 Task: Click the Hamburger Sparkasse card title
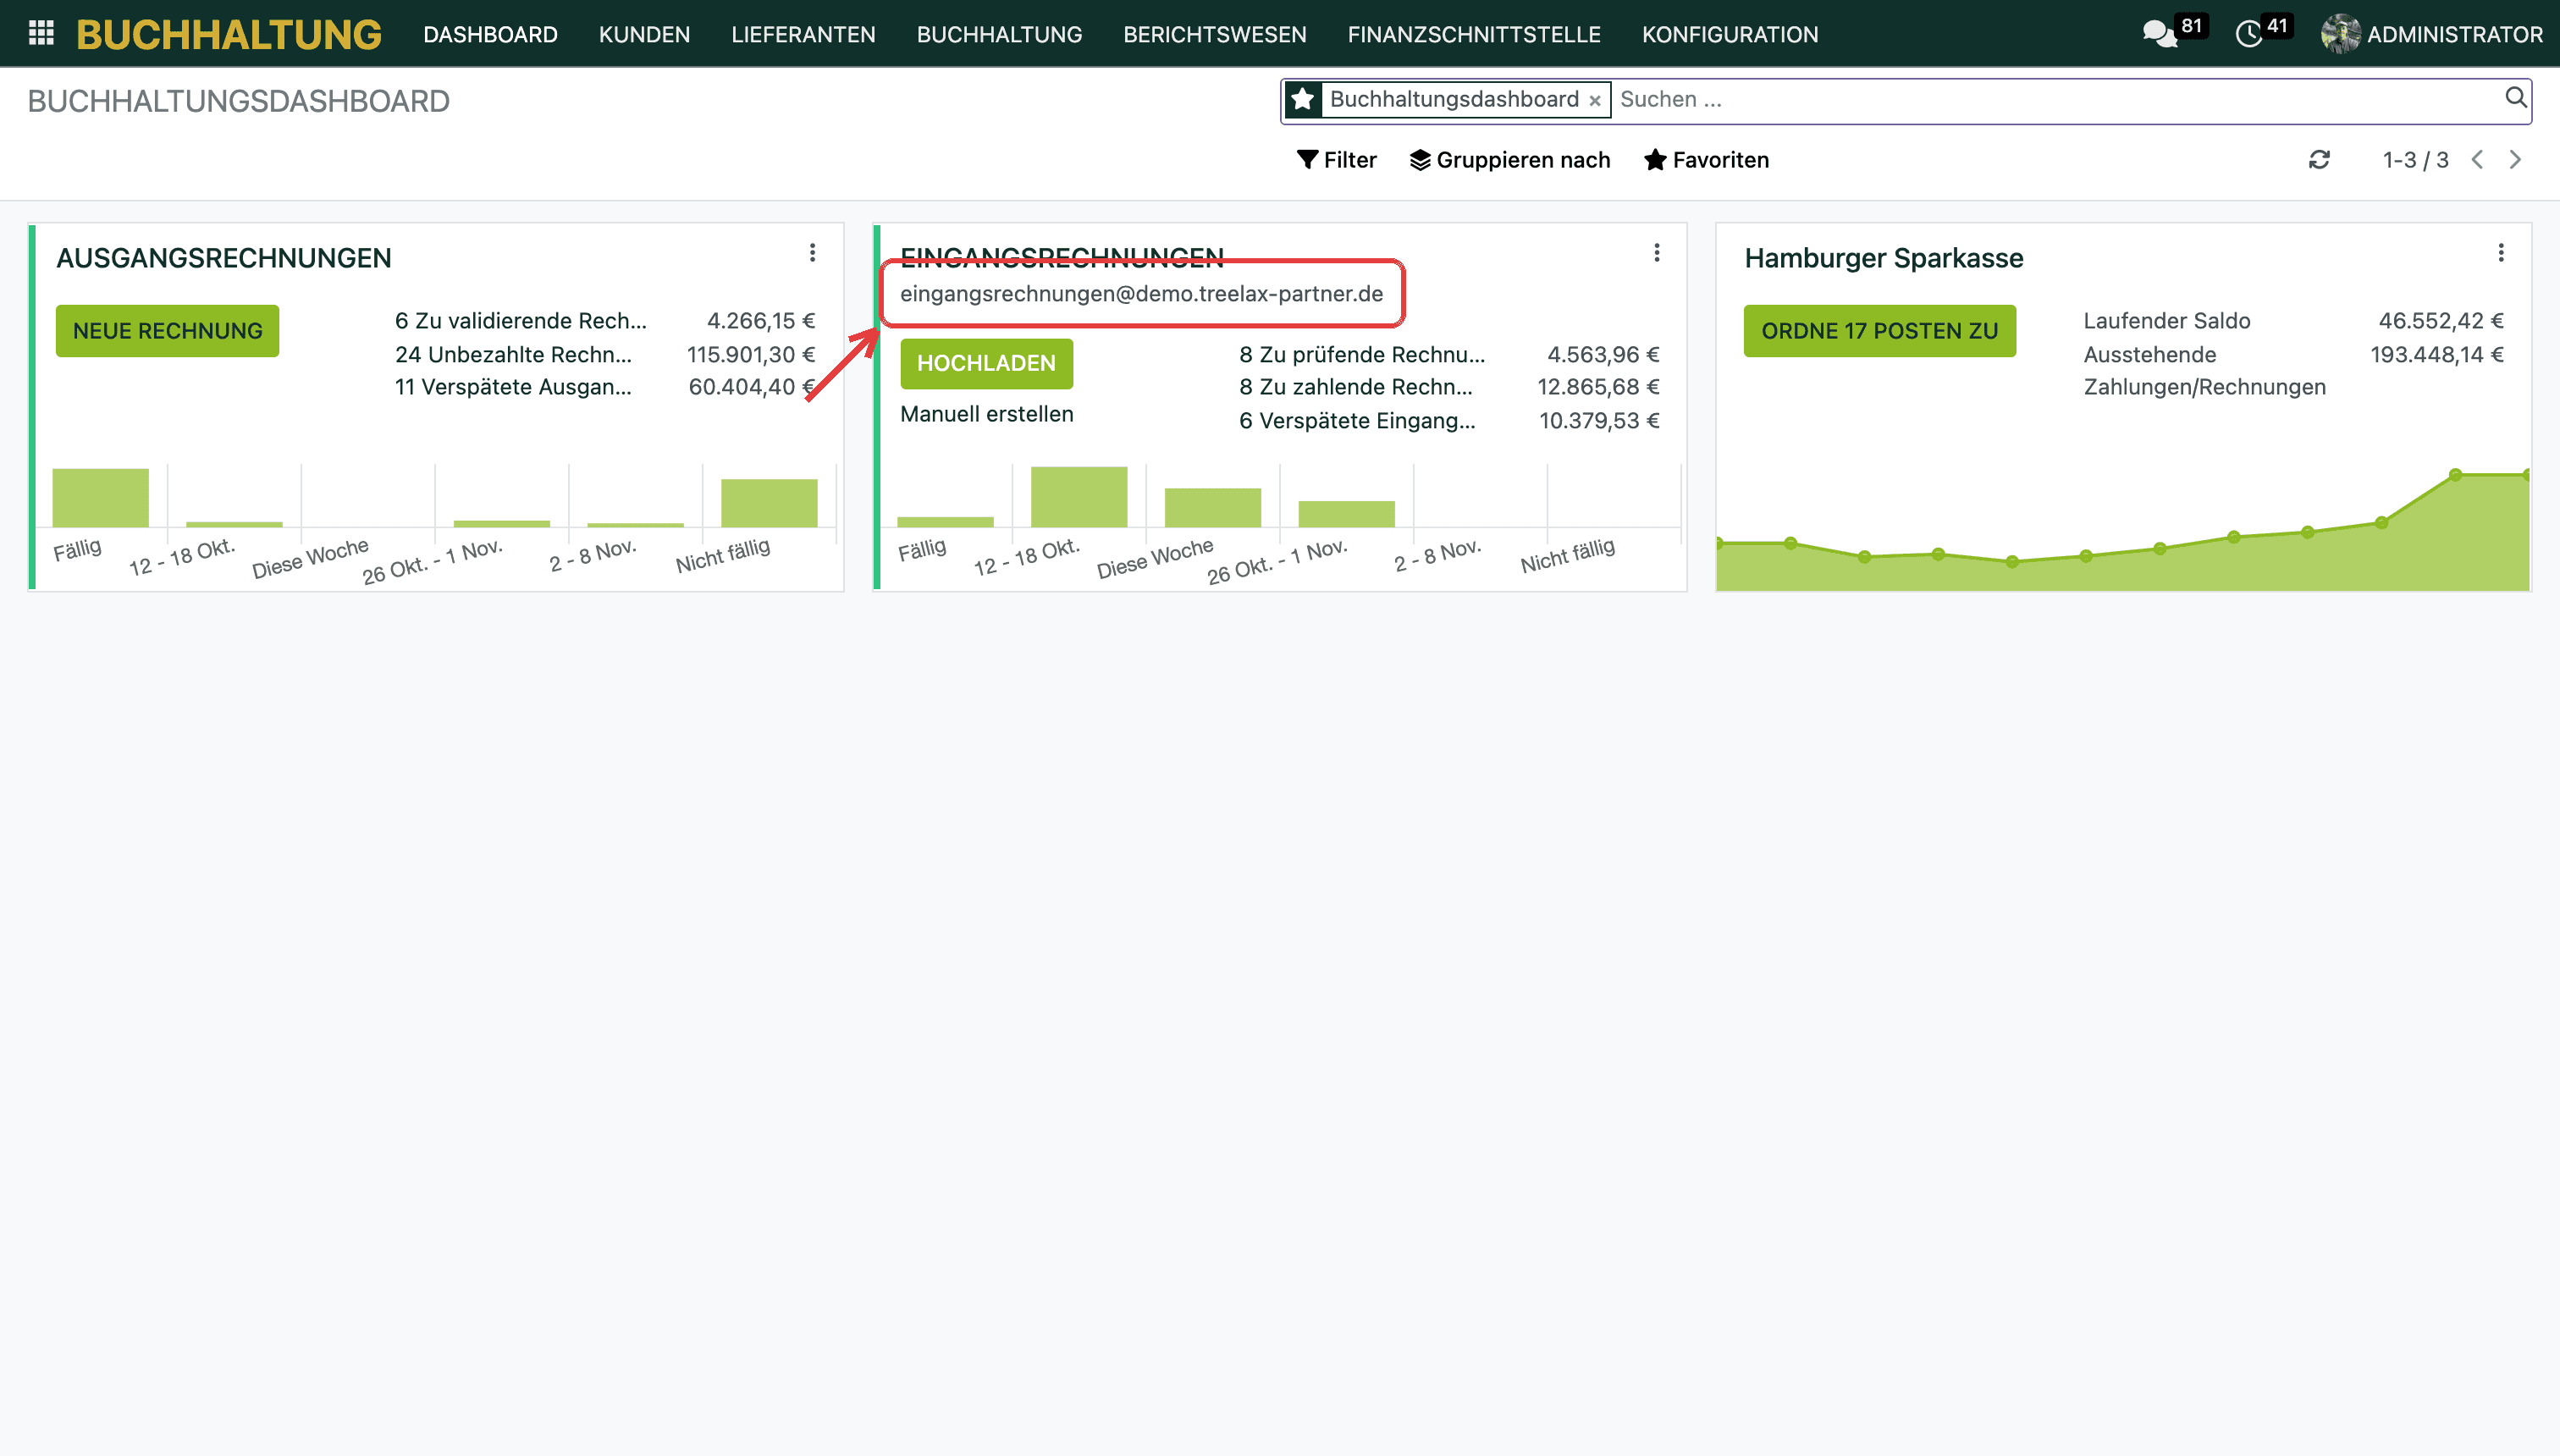point(1883,258)
